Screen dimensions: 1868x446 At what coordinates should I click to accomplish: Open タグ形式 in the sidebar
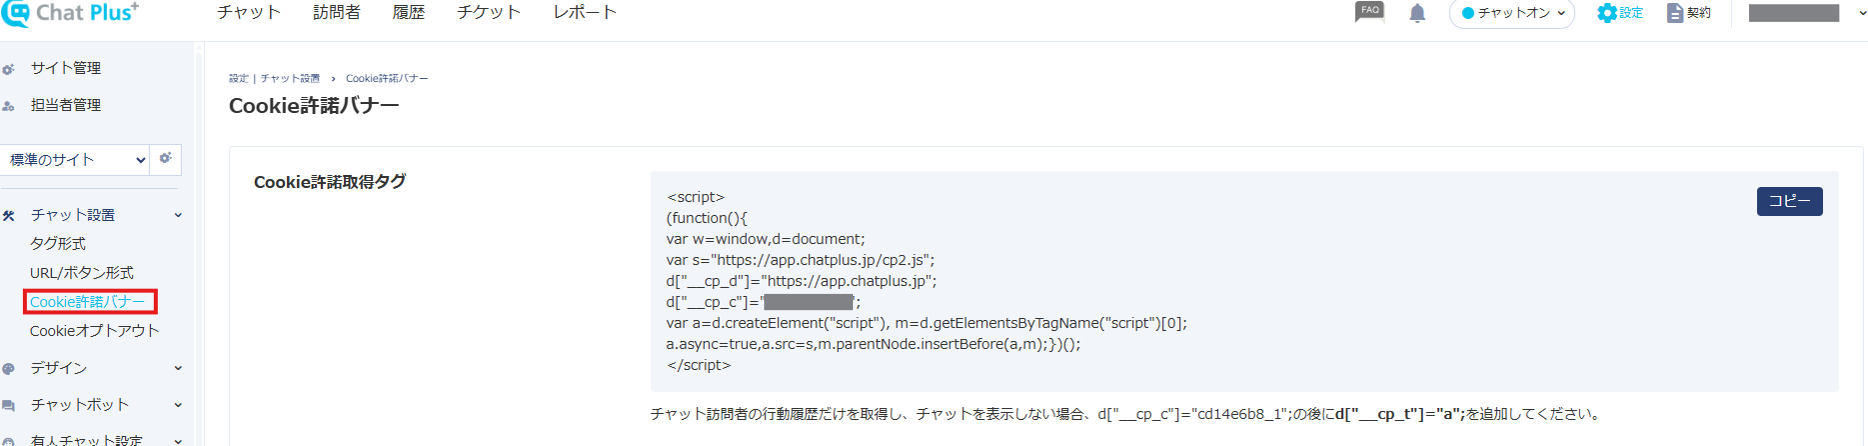(x=58, y=244)
